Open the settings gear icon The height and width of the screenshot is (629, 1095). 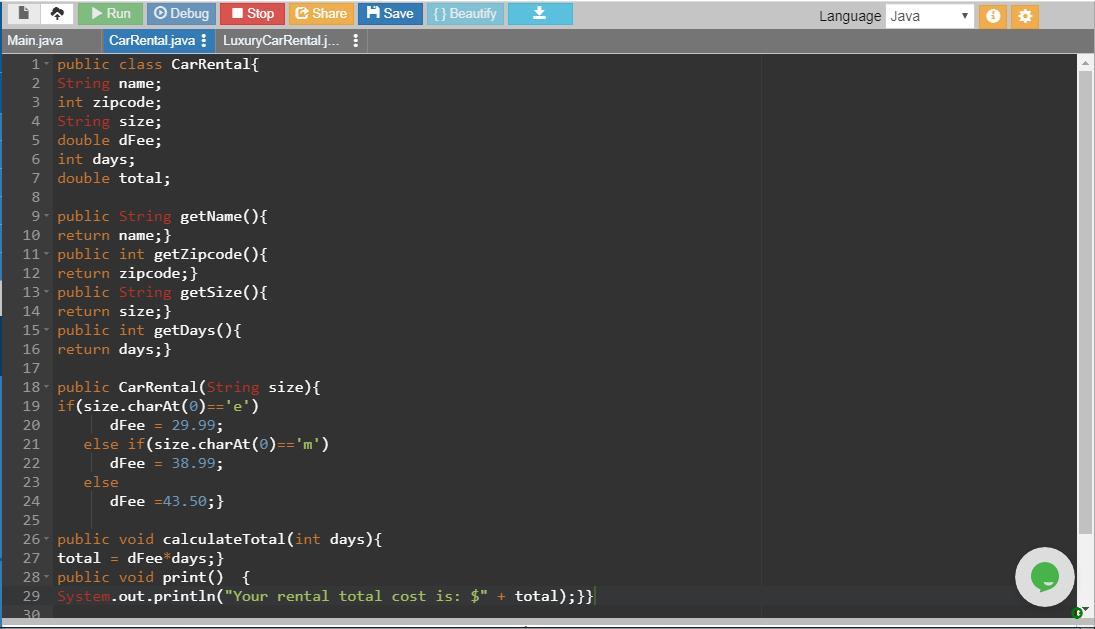(x=1025, y=16)
